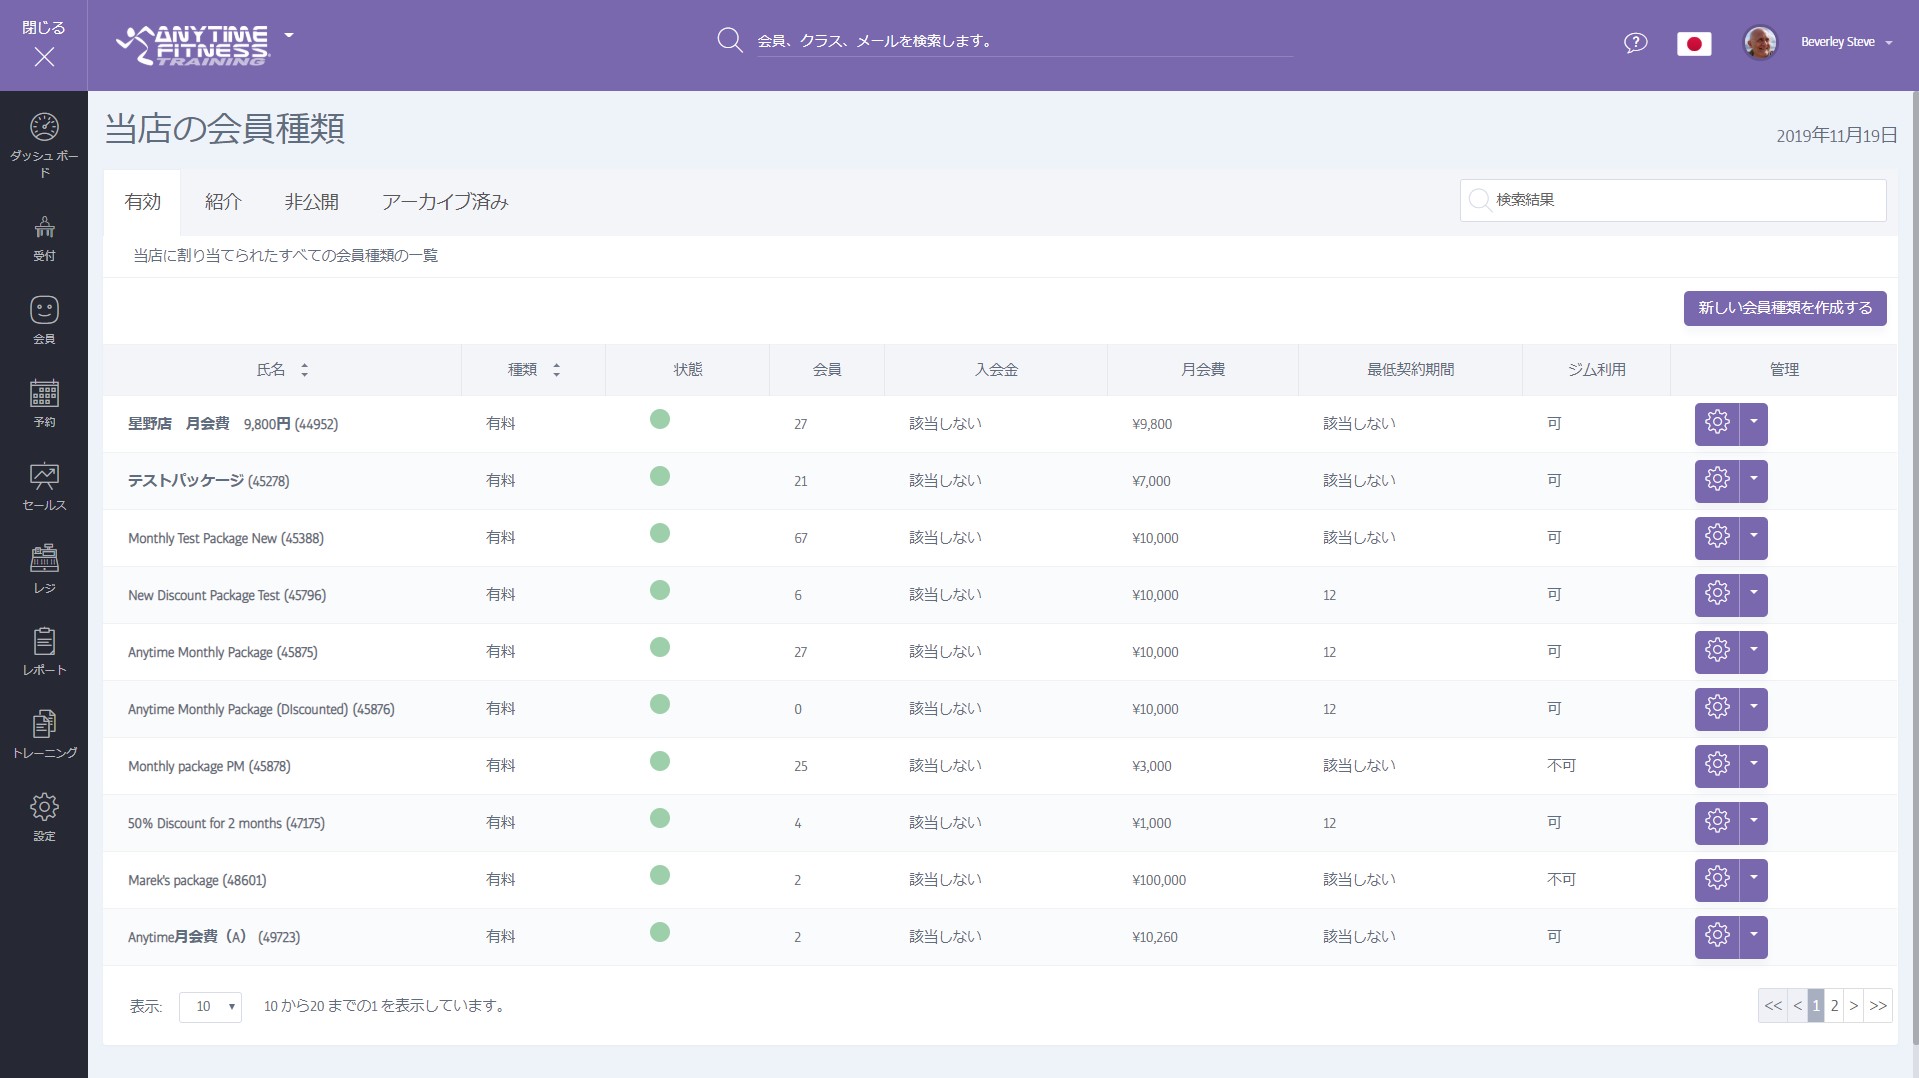The width and height of the screenshot is (1919, 1078).
Task: Click gear for New Discount Package Test
Action: [1717, 595]
